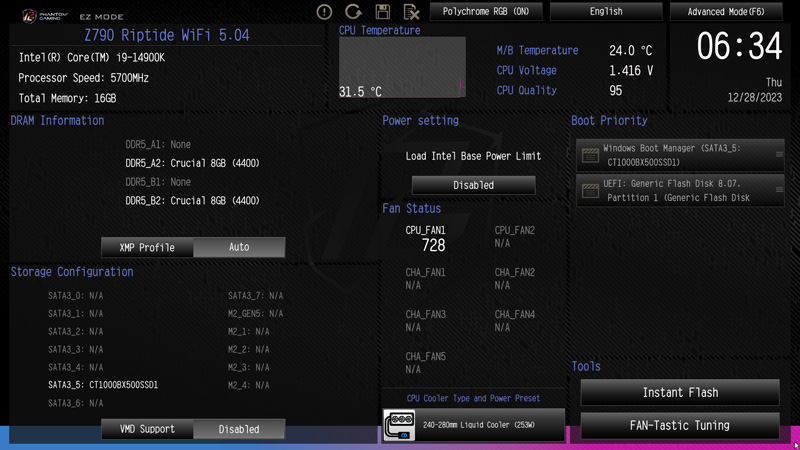
Task: Click the 31.5 °C CPU temperature reading
Action: [360, 91]
